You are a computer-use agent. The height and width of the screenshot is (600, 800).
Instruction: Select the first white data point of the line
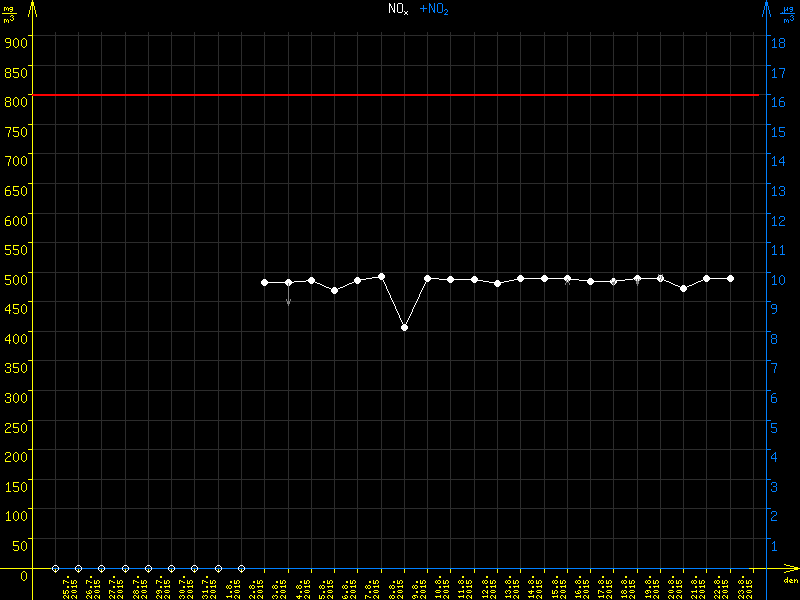(265, 283)
